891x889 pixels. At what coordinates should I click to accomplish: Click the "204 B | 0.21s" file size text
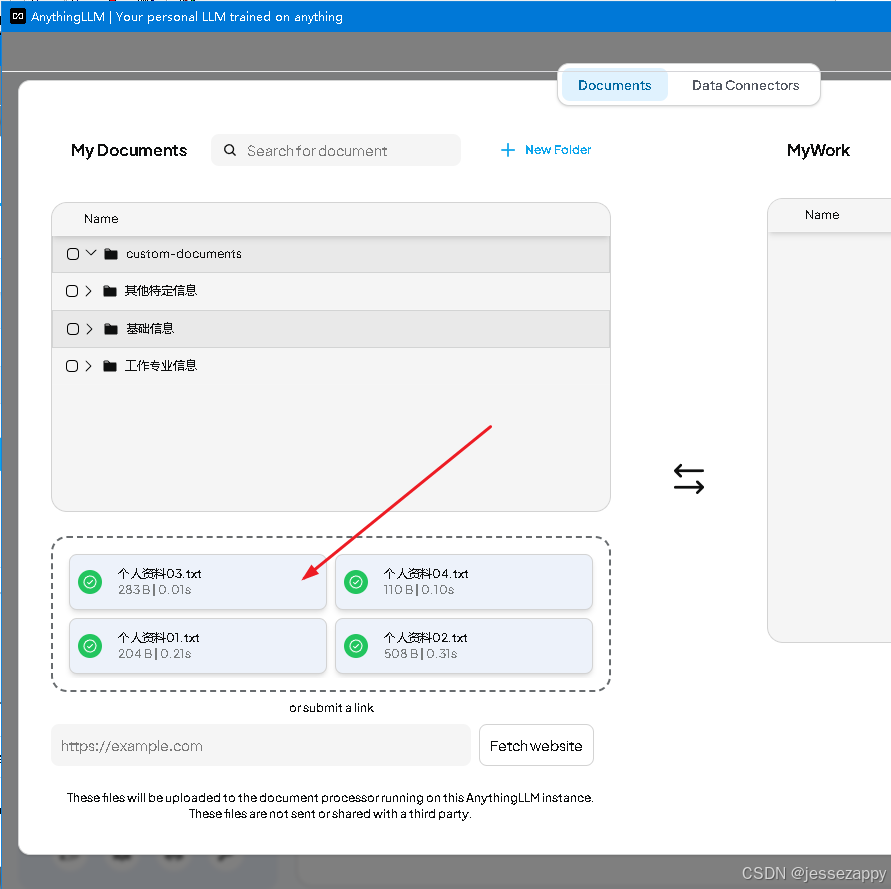155,654
